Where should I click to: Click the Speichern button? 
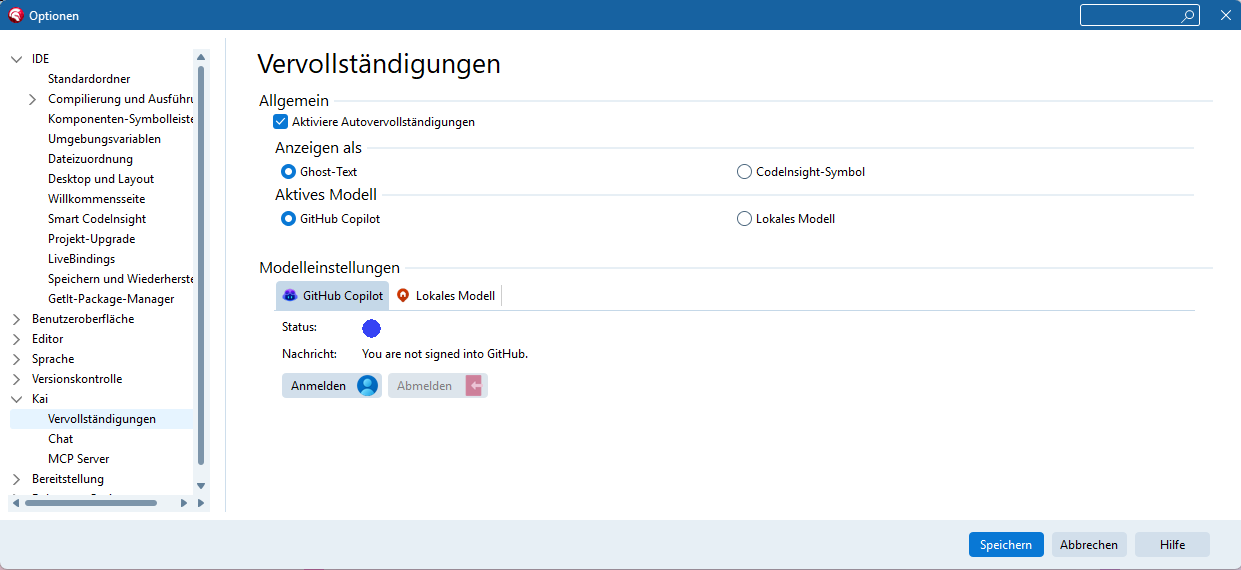pos(1006,545)
